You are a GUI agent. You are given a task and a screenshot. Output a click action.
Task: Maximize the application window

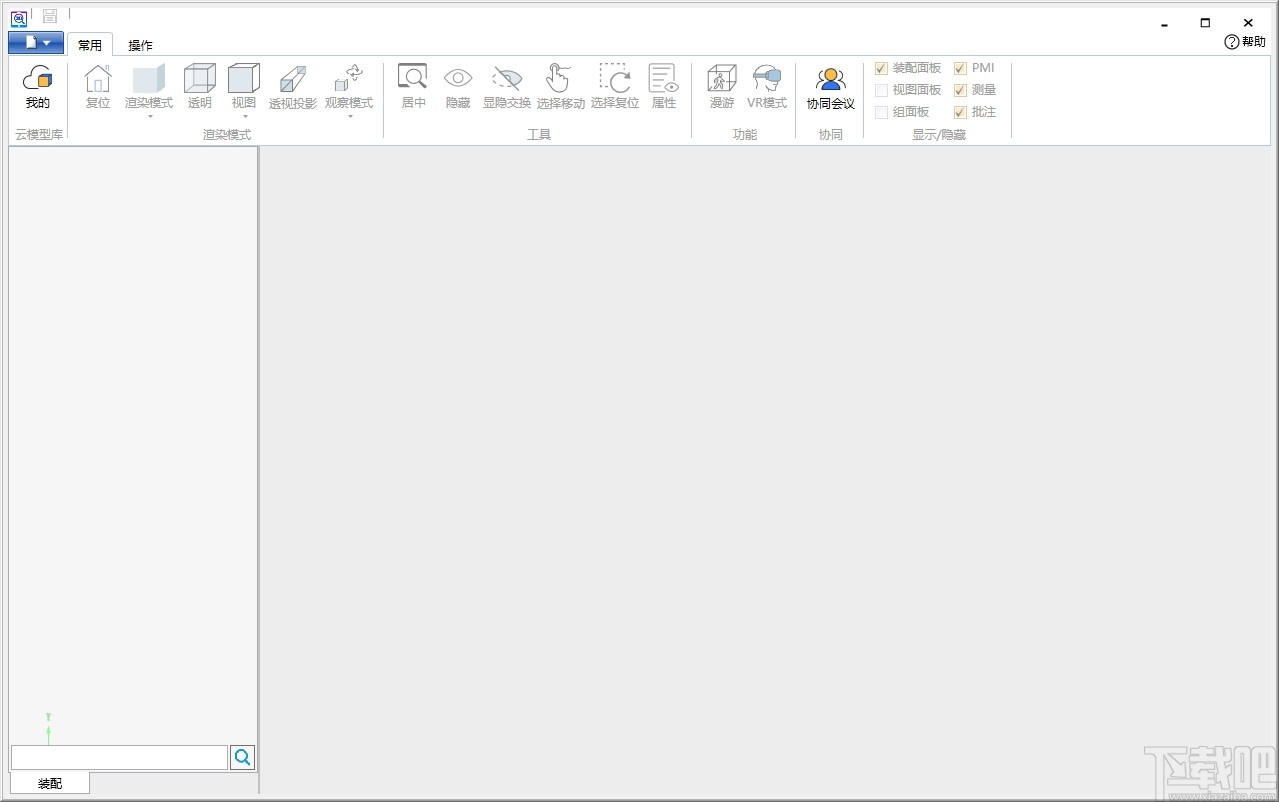pos(1205,23)
